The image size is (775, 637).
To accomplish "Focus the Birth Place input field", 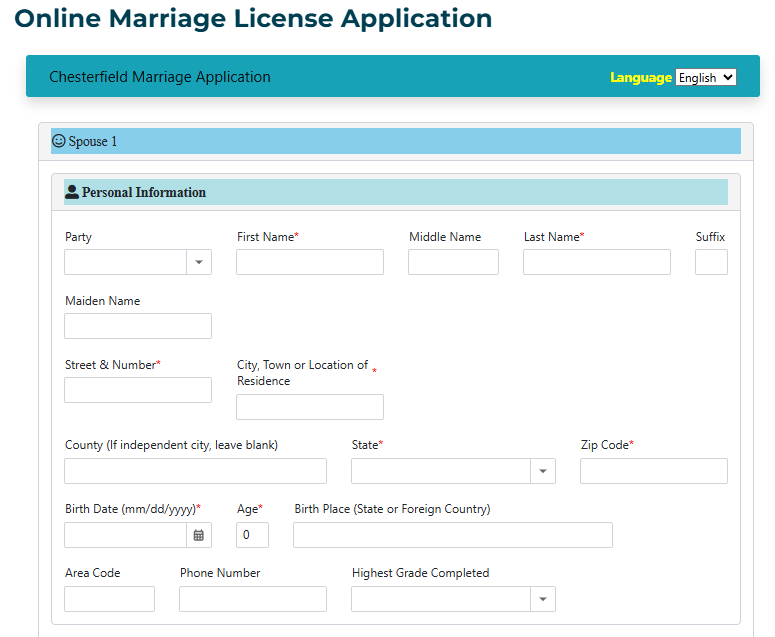I will 452,535.
